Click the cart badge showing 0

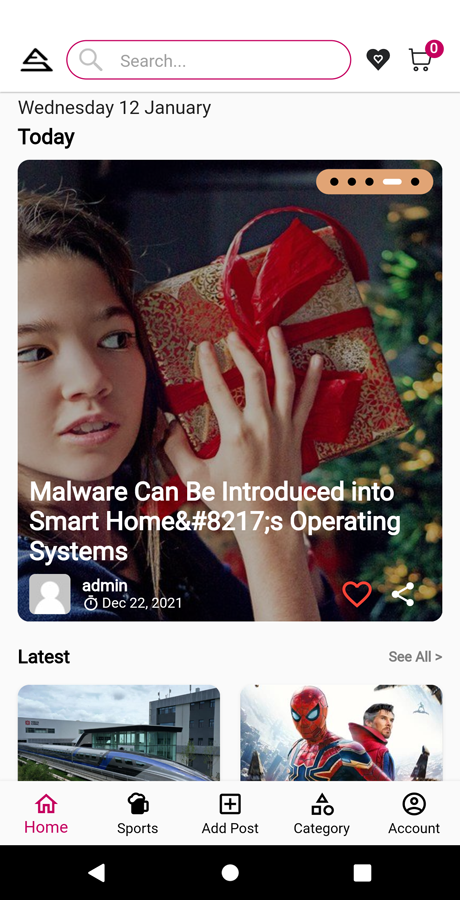tap(434, 48)
